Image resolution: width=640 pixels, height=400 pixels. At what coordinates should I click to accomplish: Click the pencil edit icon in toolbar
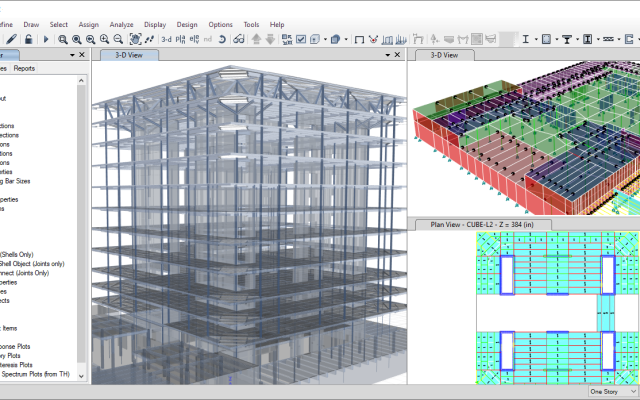coord(10,39)
